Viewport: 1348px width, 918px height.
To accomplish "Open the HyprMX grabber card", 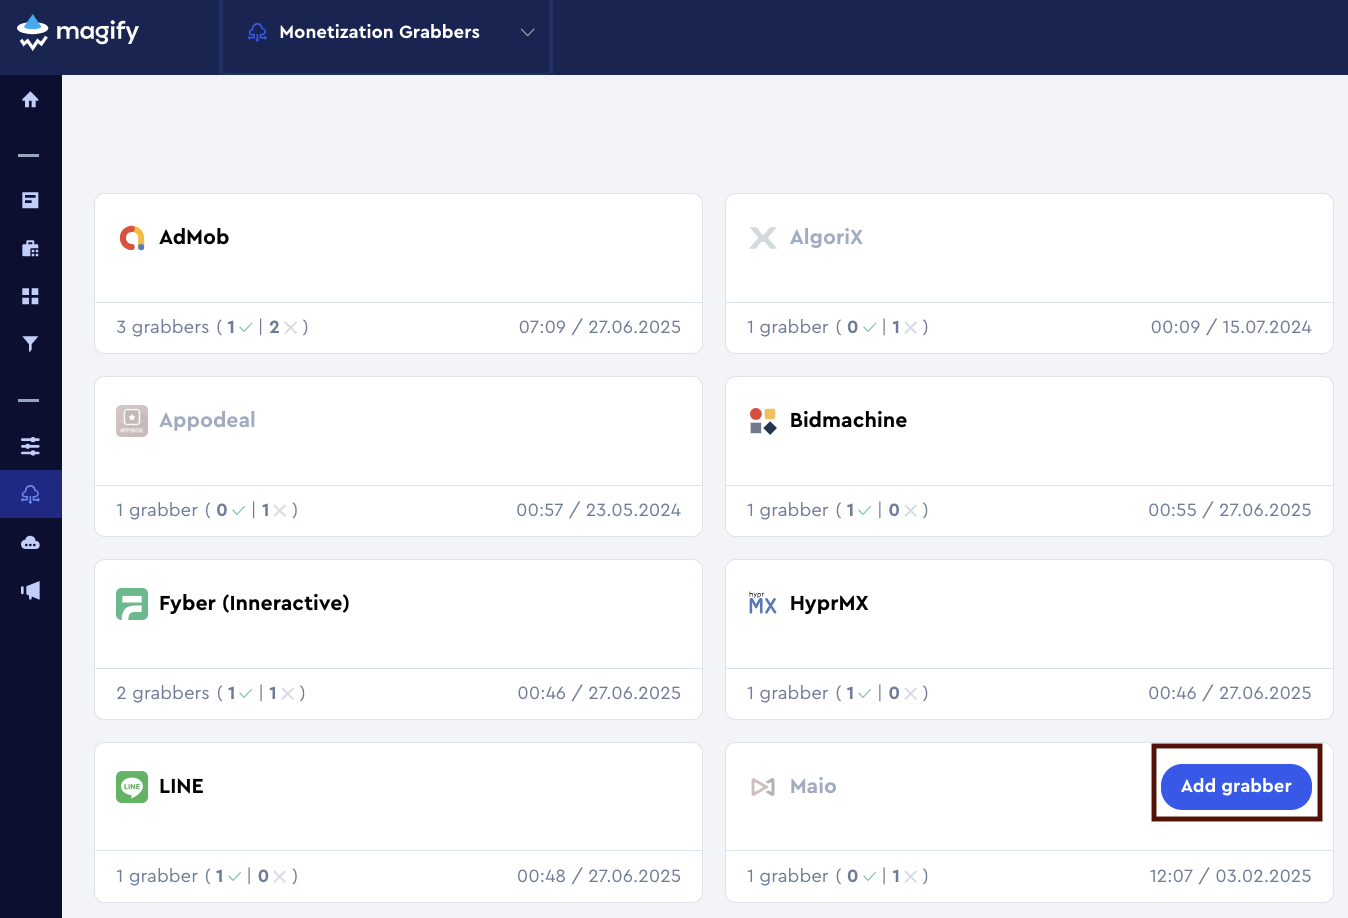I will pyautogui.click(x=1029, y=614).
